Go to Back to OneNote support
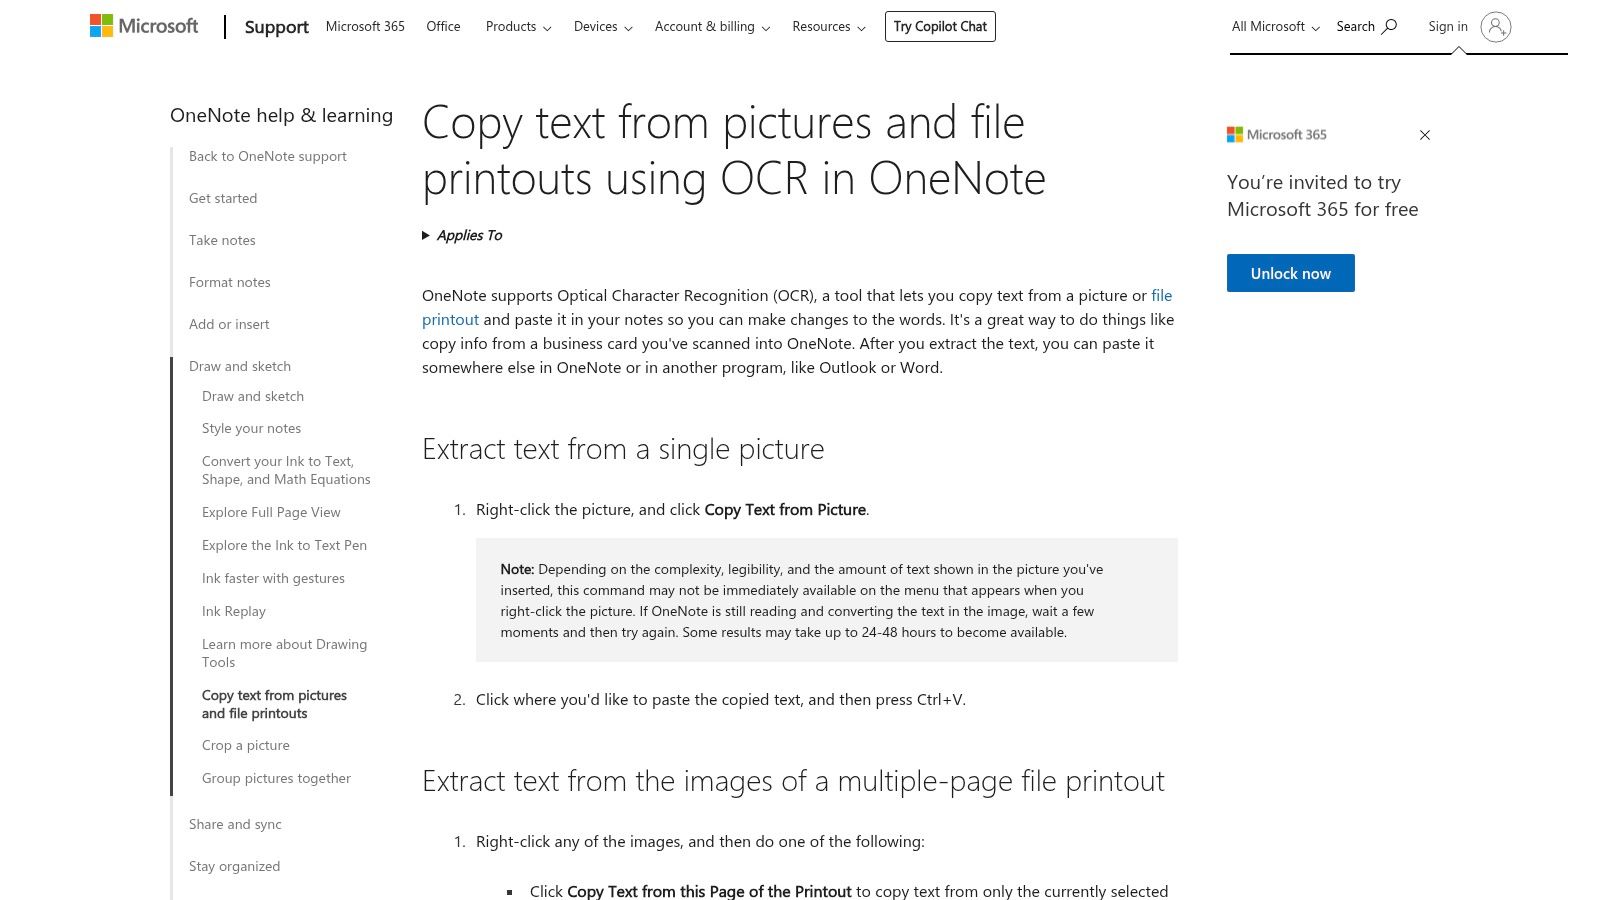 266,155
